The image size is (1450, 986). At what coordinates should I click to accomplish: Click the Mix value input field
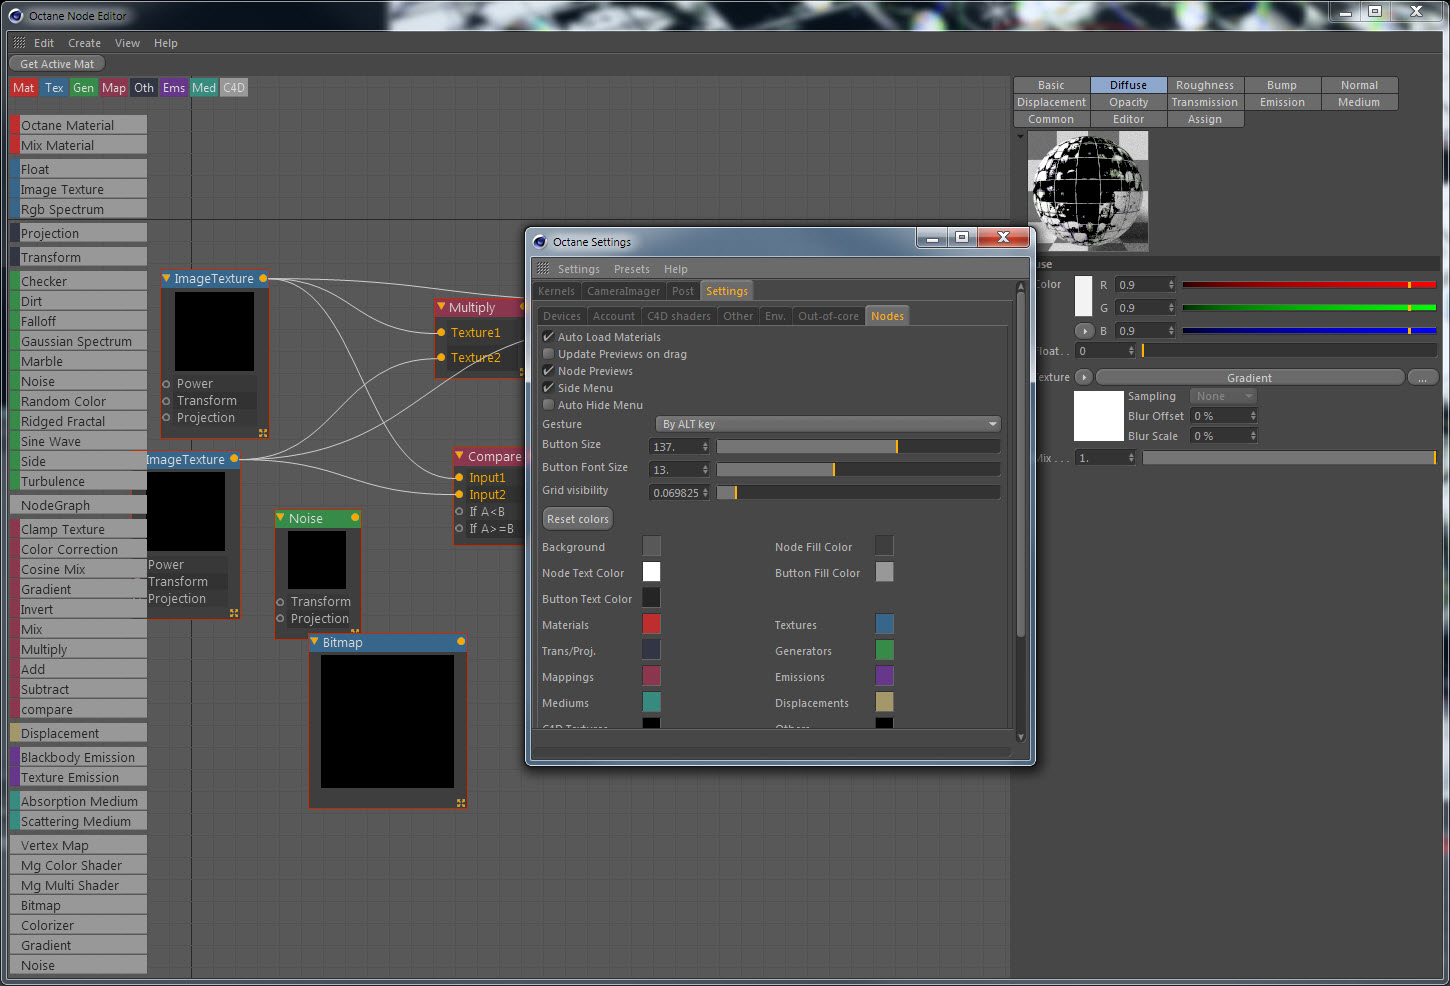pos(1101,458)
